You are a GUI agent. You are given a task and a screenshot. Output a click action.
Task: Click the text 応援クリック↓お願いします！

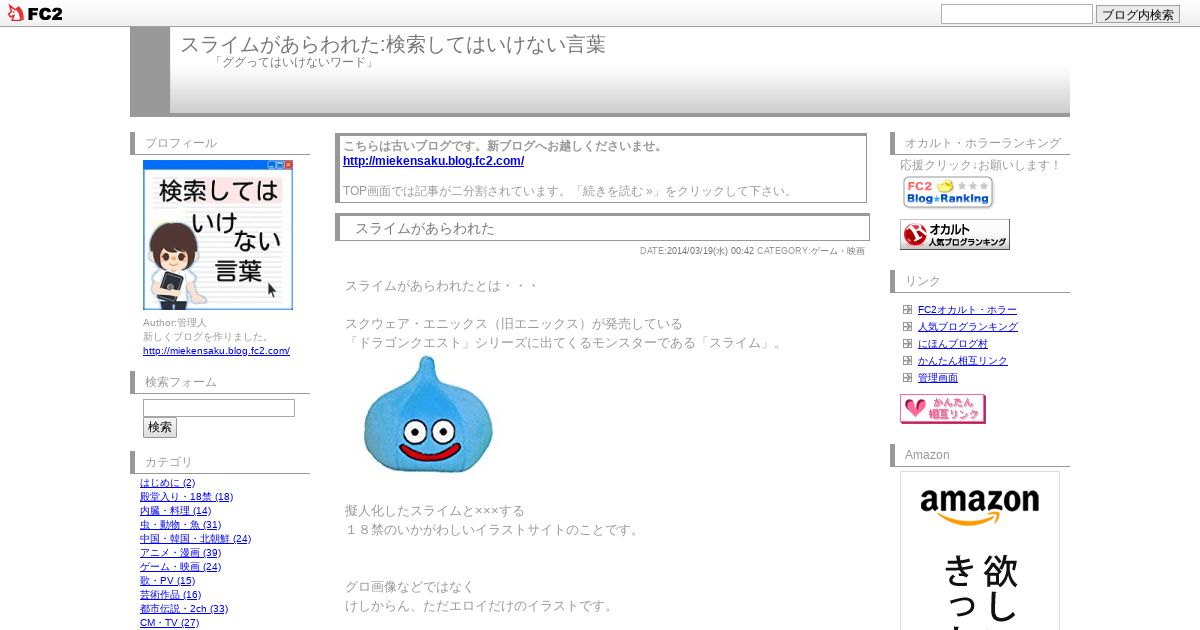coord(980,165)
